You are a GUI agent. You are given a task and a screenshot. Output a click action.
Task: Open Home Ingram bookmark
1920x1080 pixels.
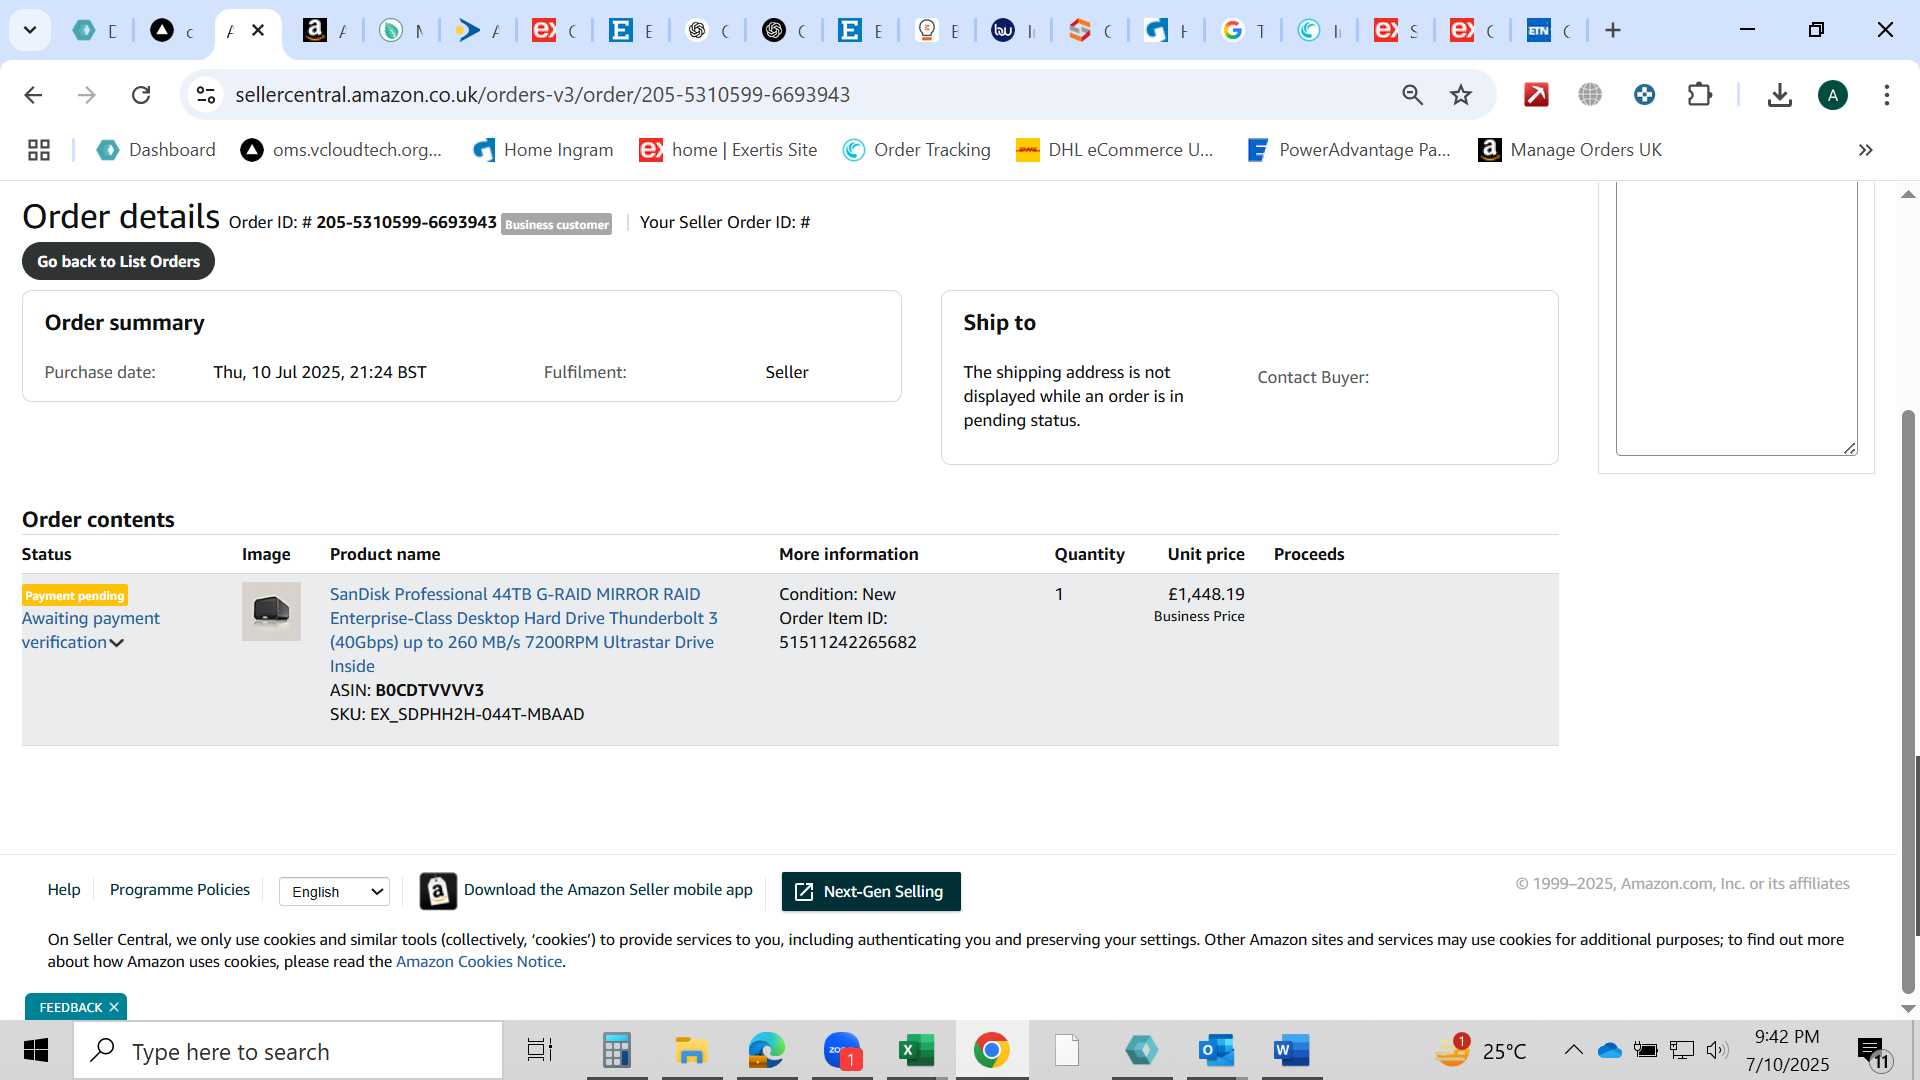(544, 150)
